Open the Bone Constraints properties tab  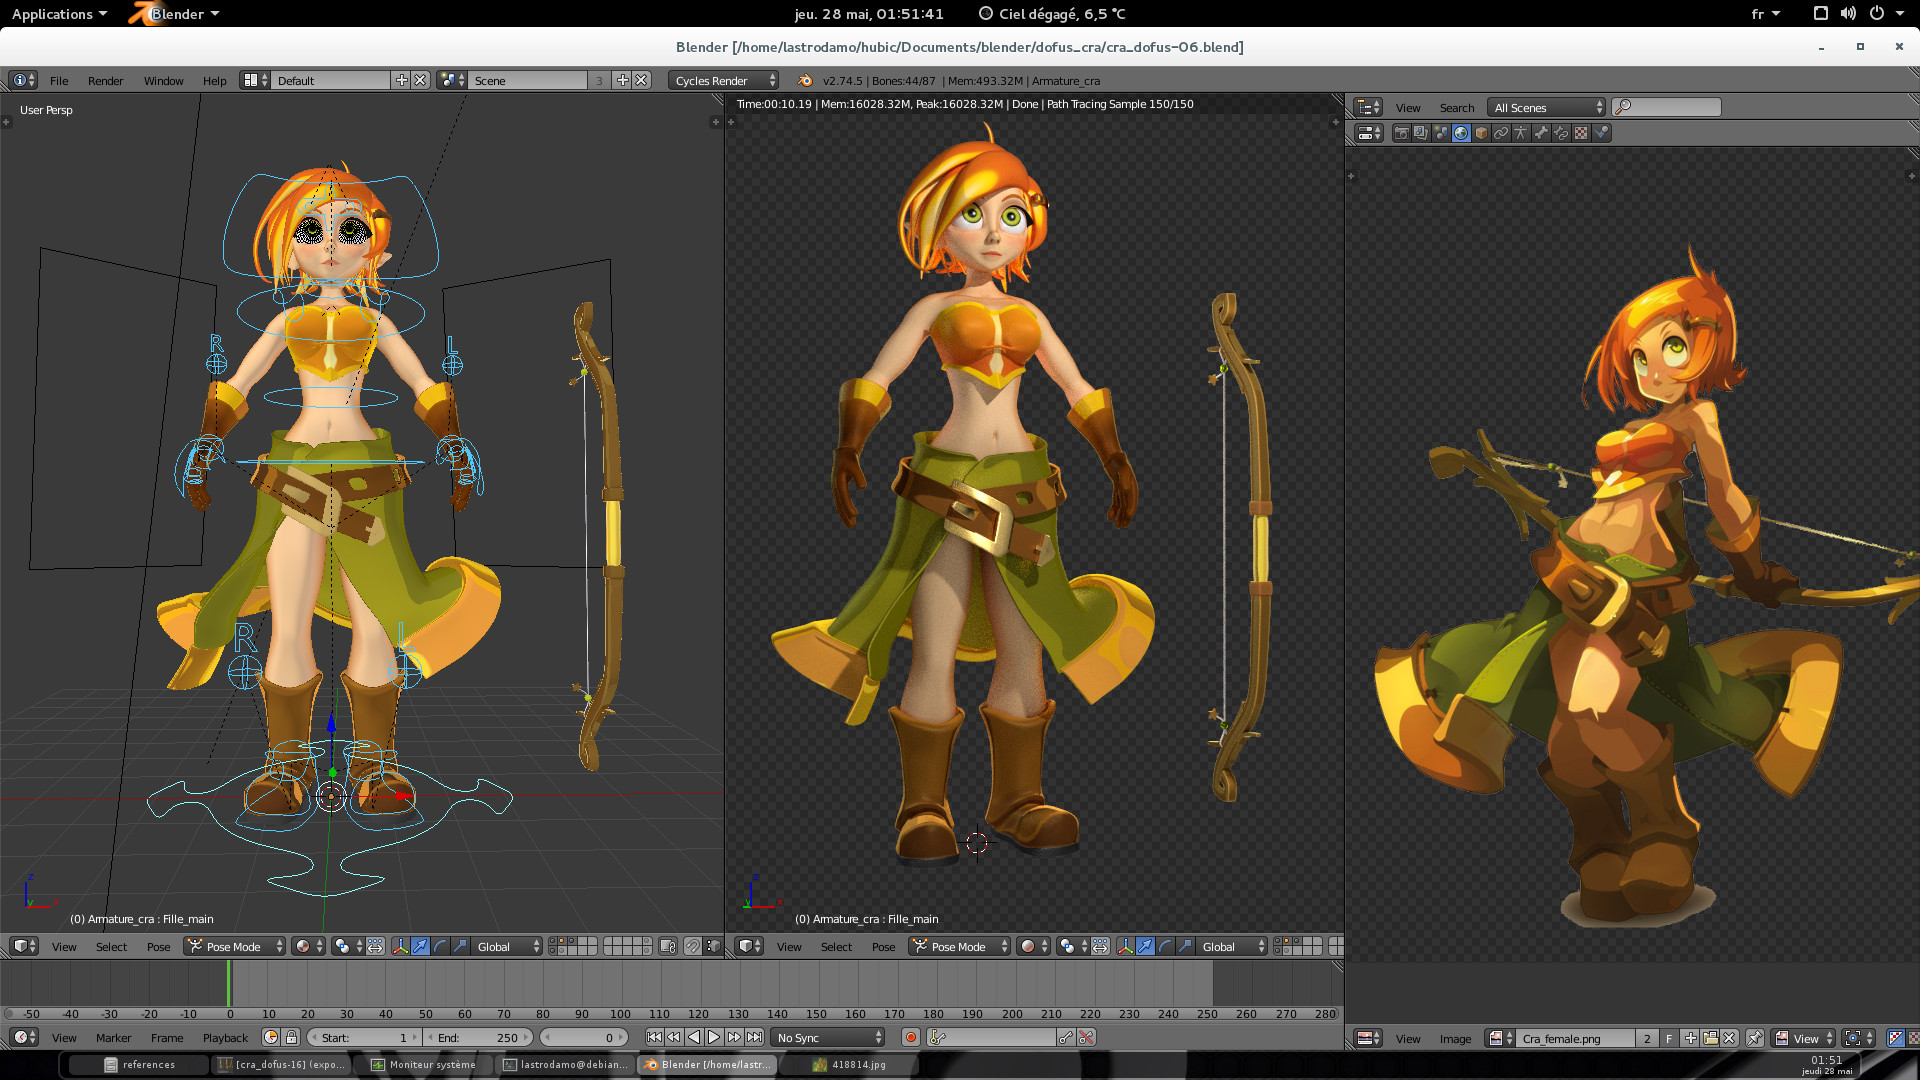1561,133
